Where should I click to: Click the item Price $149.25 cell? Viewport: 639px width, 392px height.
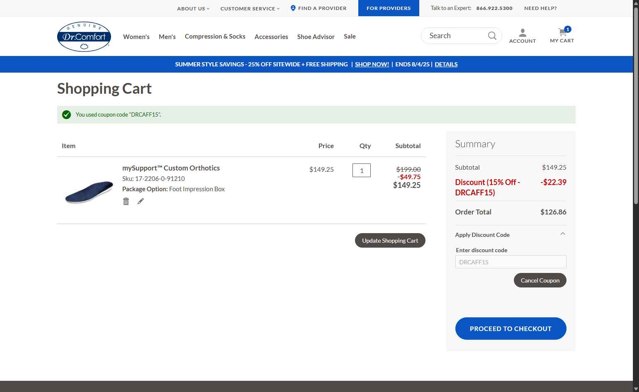322,170
